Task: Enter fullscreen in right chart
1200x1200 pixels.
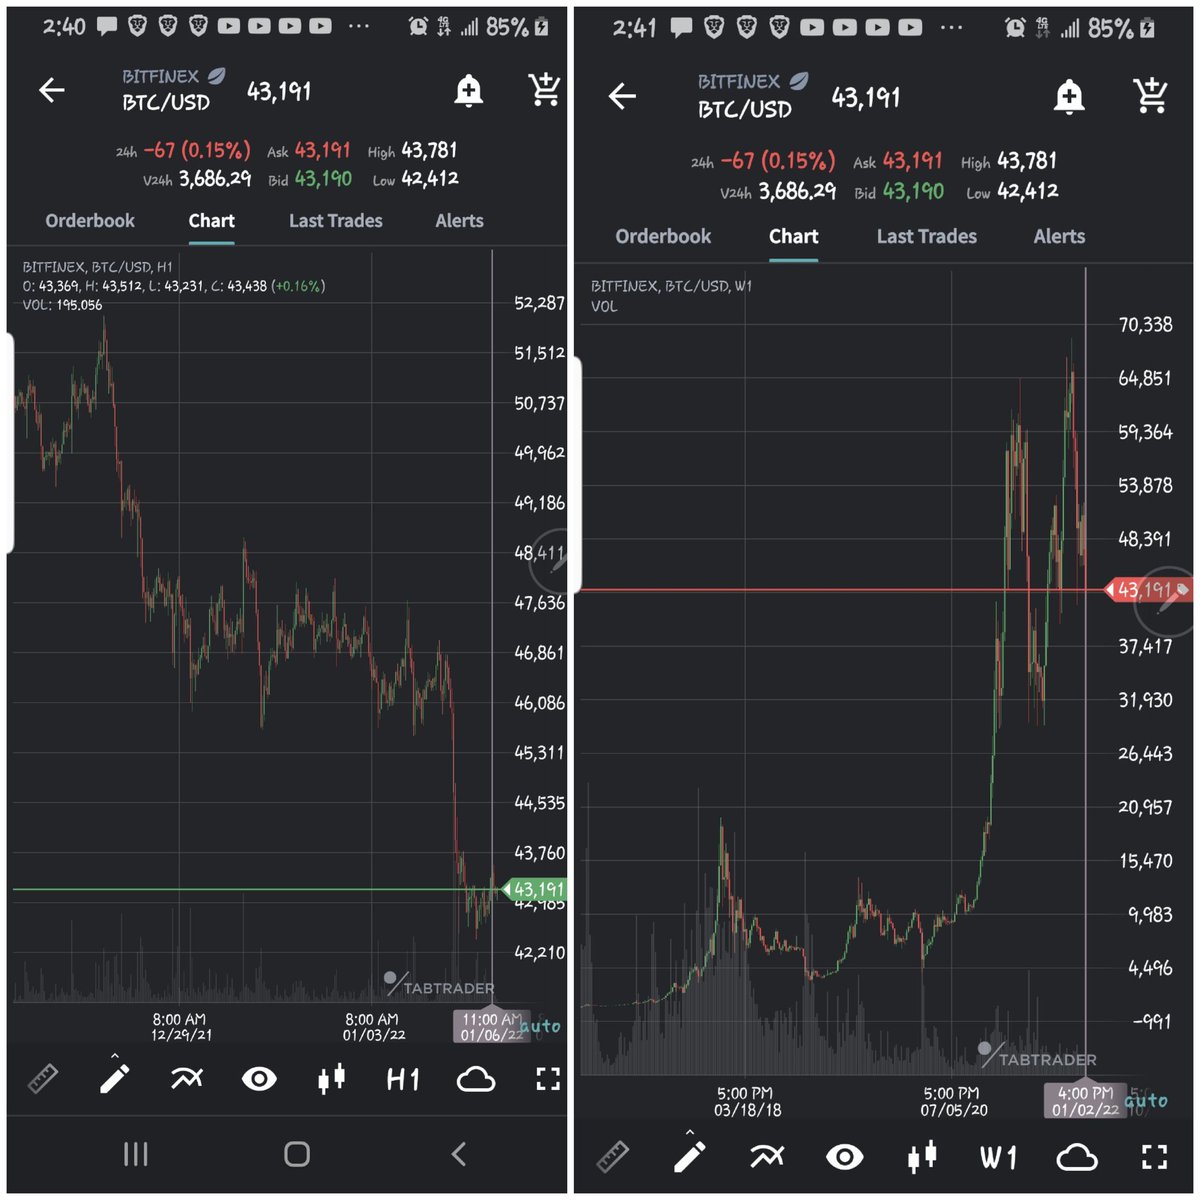Action: click(x=1154, y=1157)
